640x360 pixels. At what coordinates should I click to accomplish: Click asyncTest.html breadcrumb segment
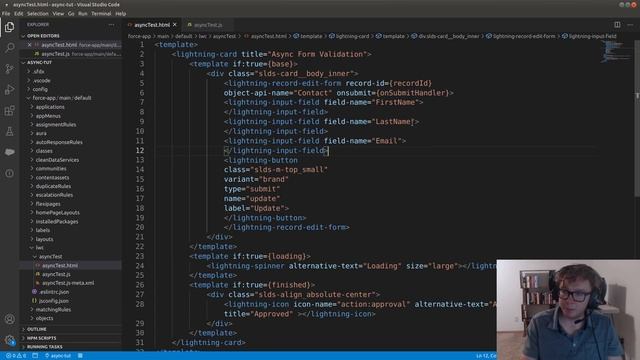pyautogui.click(x=268, y=36)
